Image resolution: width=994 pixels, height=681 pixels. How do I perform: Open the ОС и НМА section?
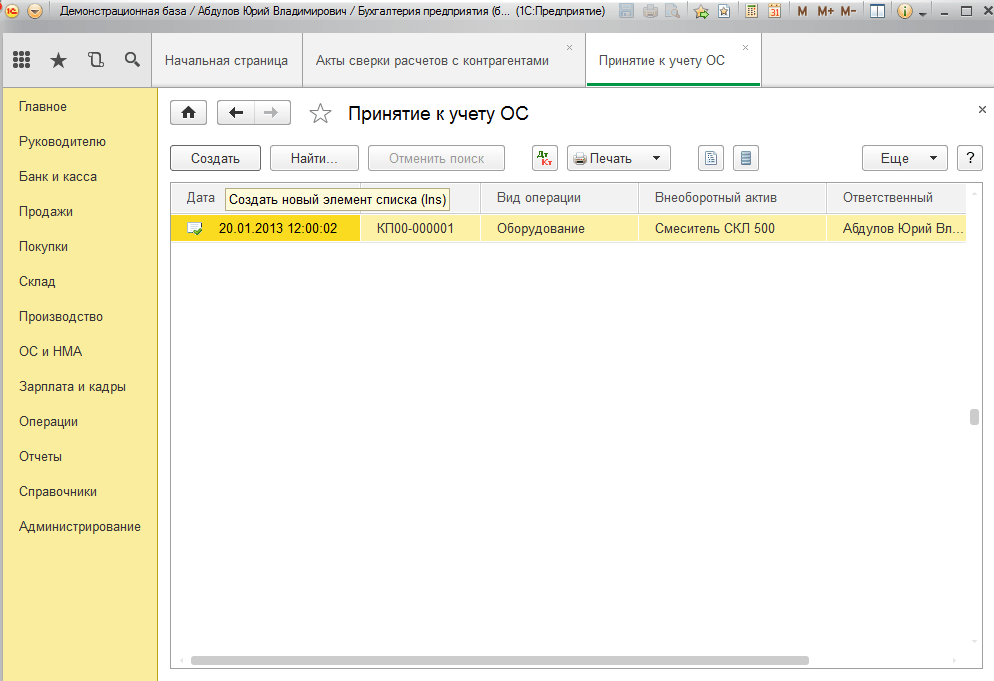[x=50, y=352]
